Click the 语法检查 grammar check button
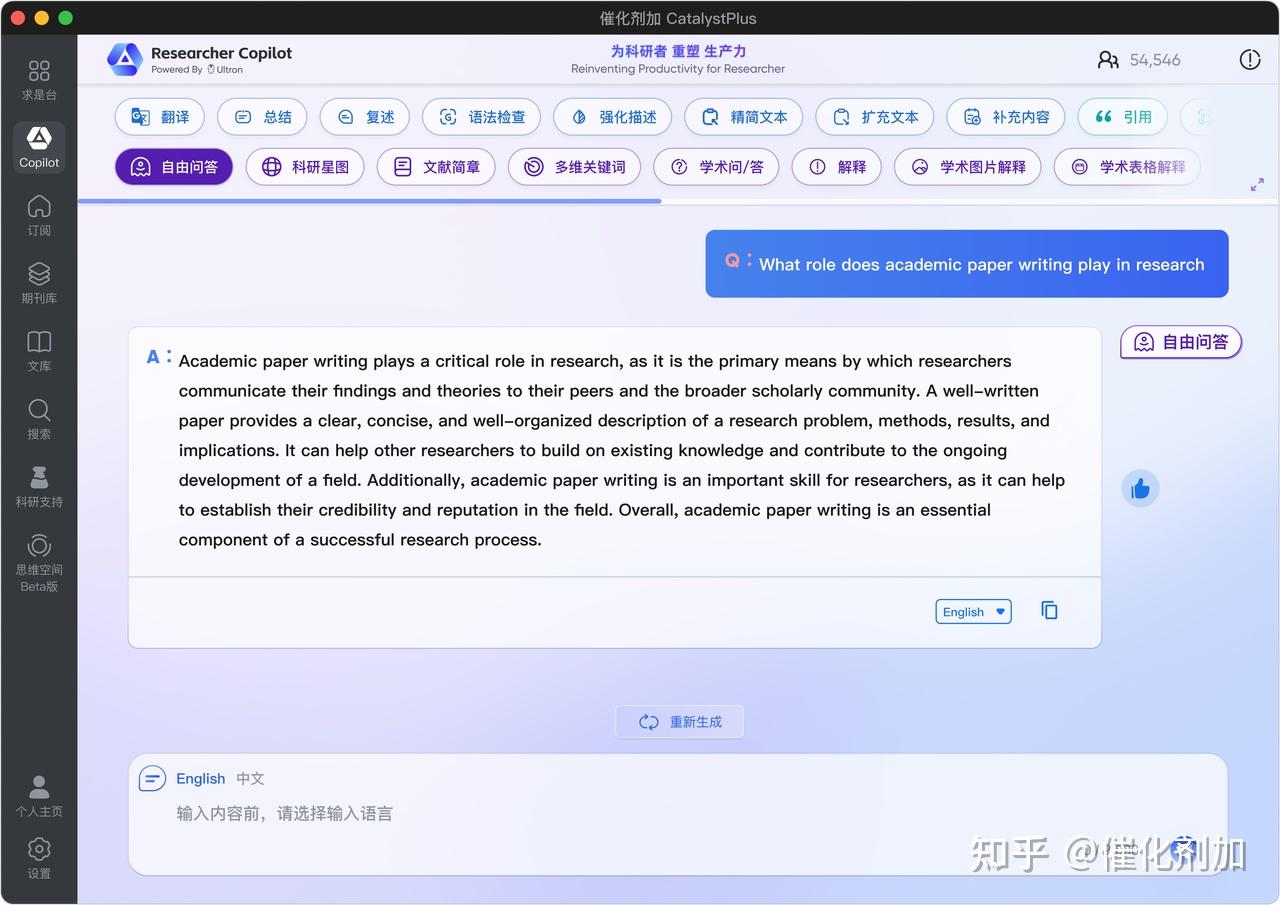This screenshot has height=905, width=1280. click(481, 117)
